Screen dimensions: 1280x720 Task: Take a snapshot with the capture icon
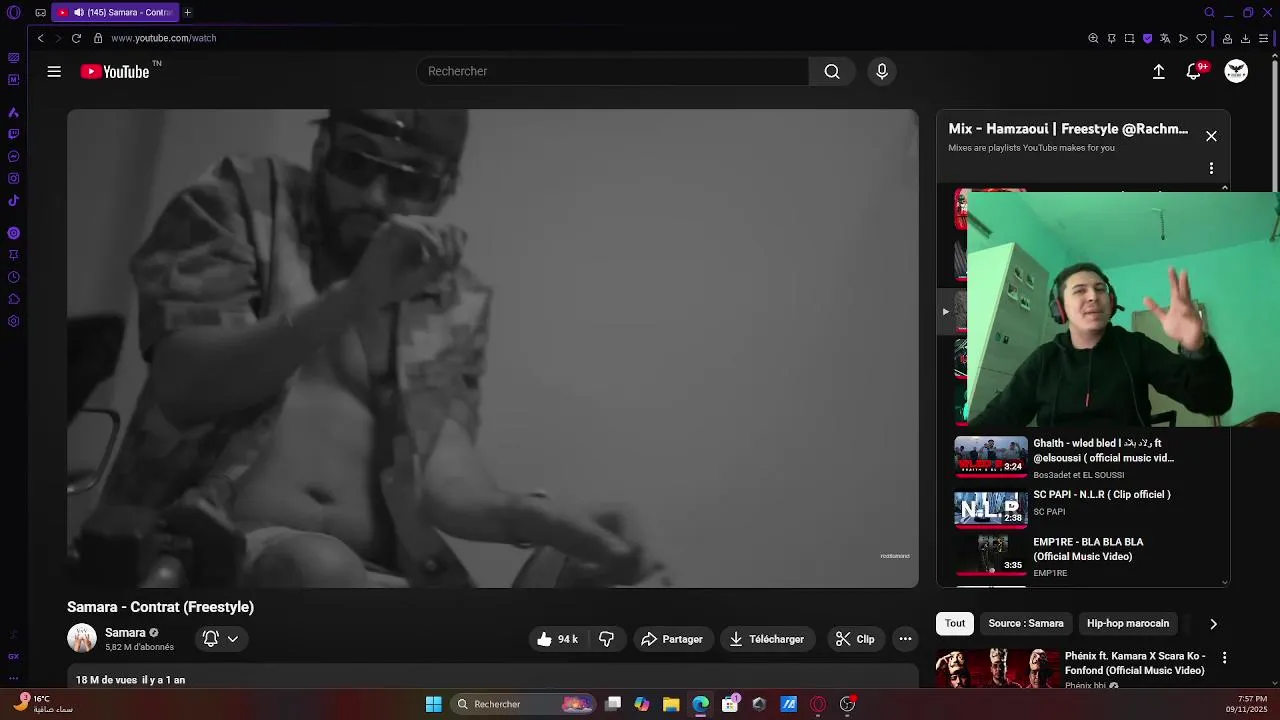(x=1129, y=38)
